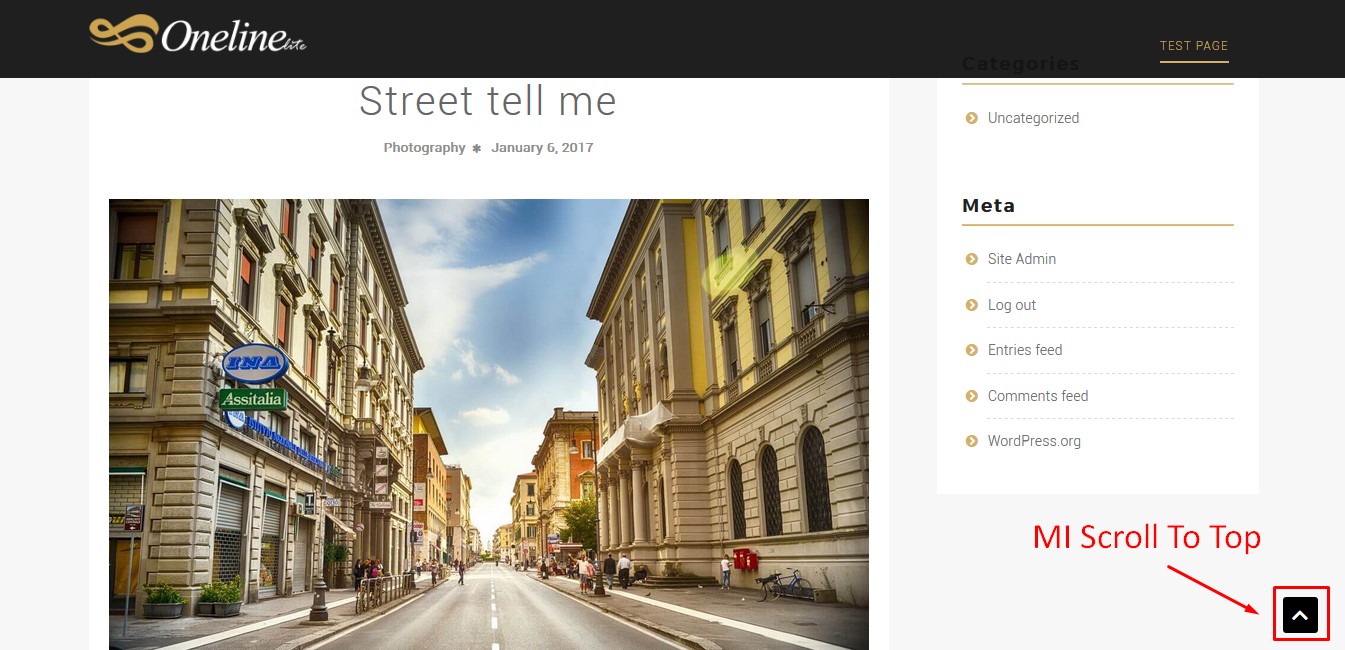Open the Site Admin link
1345x650 pixels.
click(1022, 259)
